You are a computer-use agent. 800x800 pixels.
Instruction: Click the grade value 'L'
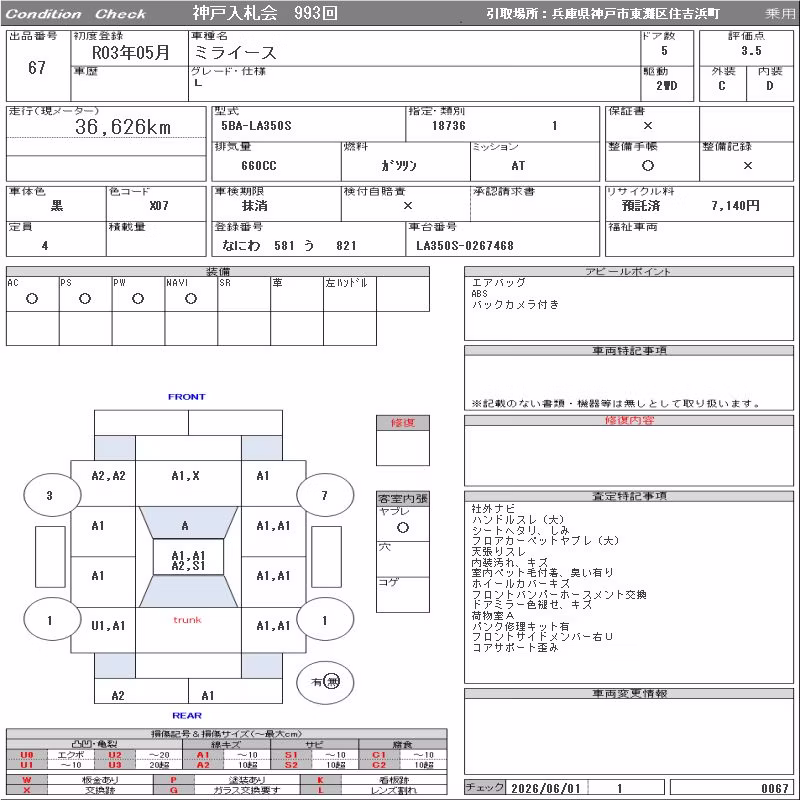pos(198,82)
